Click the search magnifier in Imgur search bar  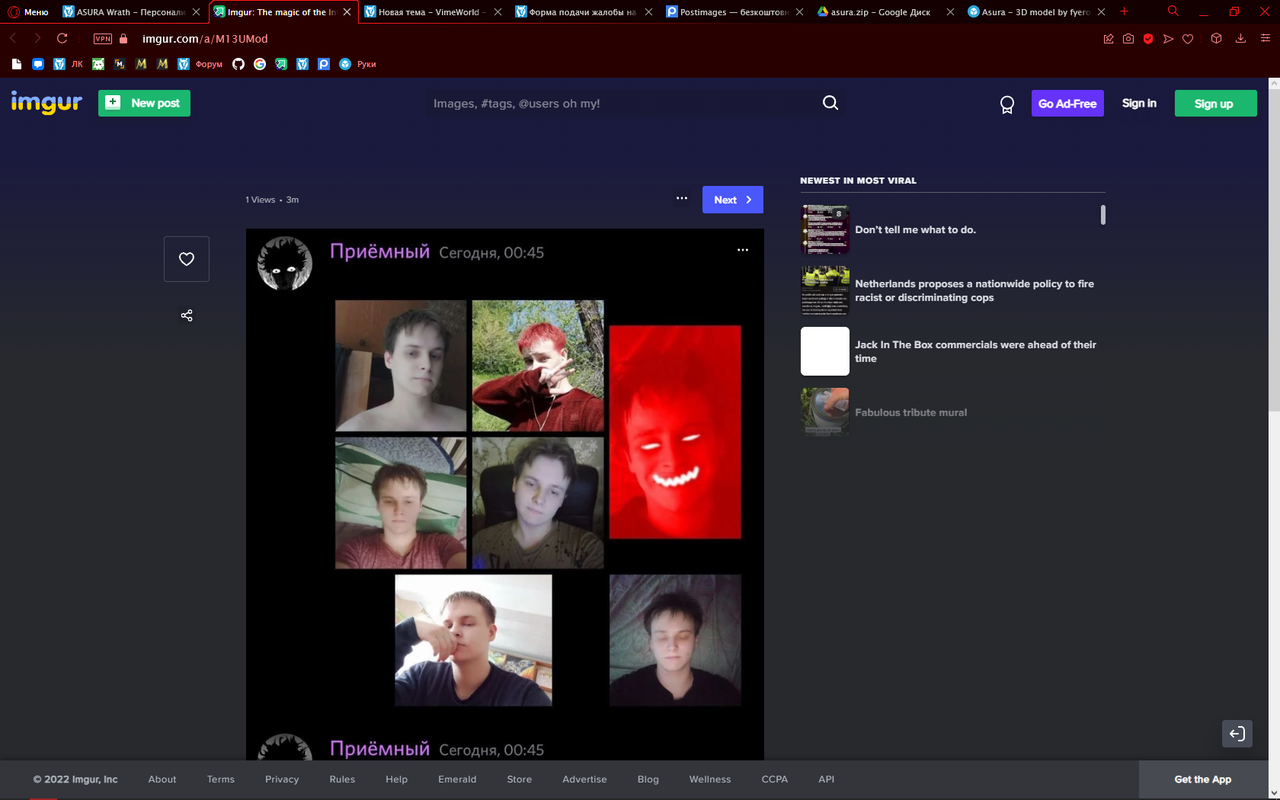tap(830, 103)
